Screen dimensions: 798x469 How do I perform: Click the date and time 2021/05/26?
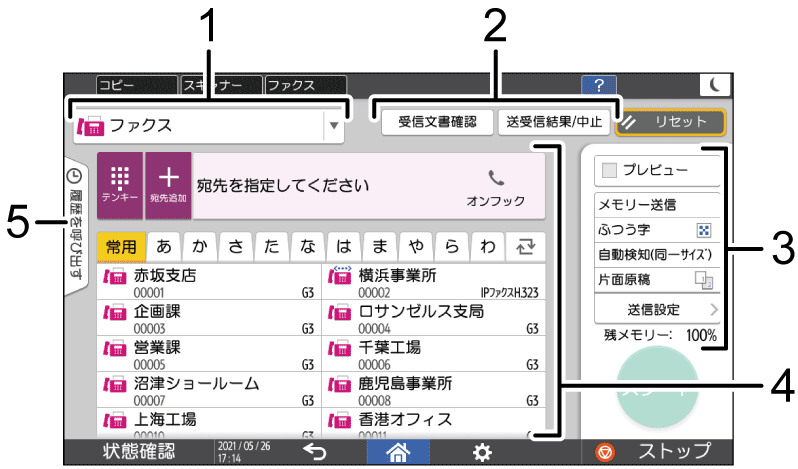244,452
